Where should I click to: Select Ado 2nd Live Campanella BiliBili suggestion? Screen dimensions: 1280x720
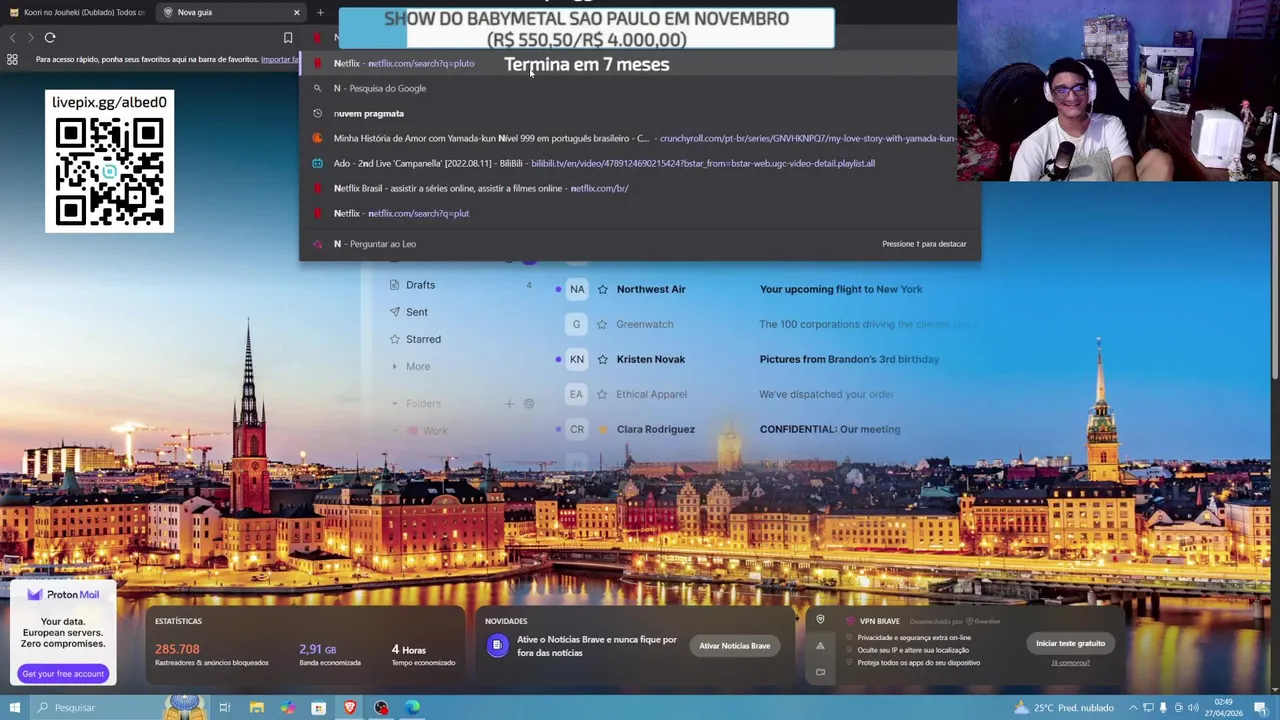640,163
